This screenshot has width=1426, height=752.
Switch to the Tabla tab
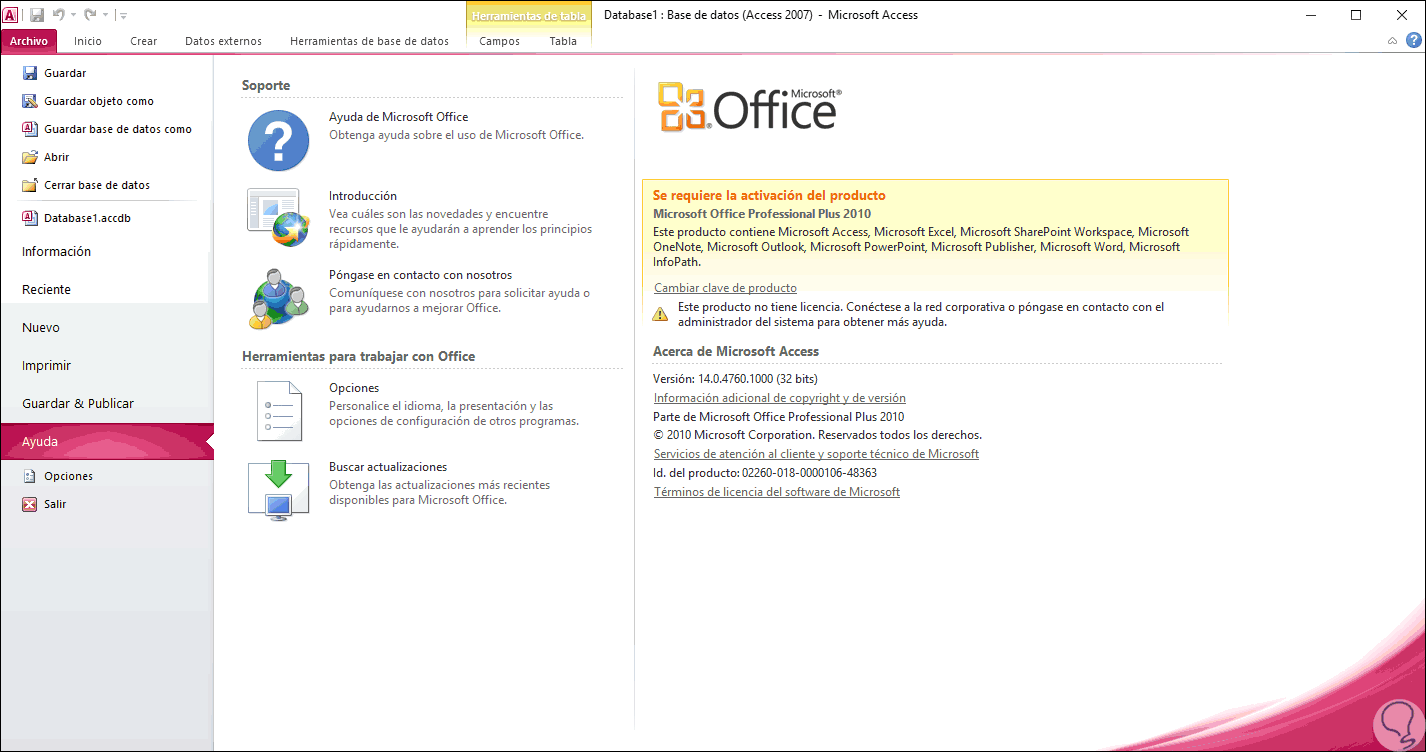point(563,41)
